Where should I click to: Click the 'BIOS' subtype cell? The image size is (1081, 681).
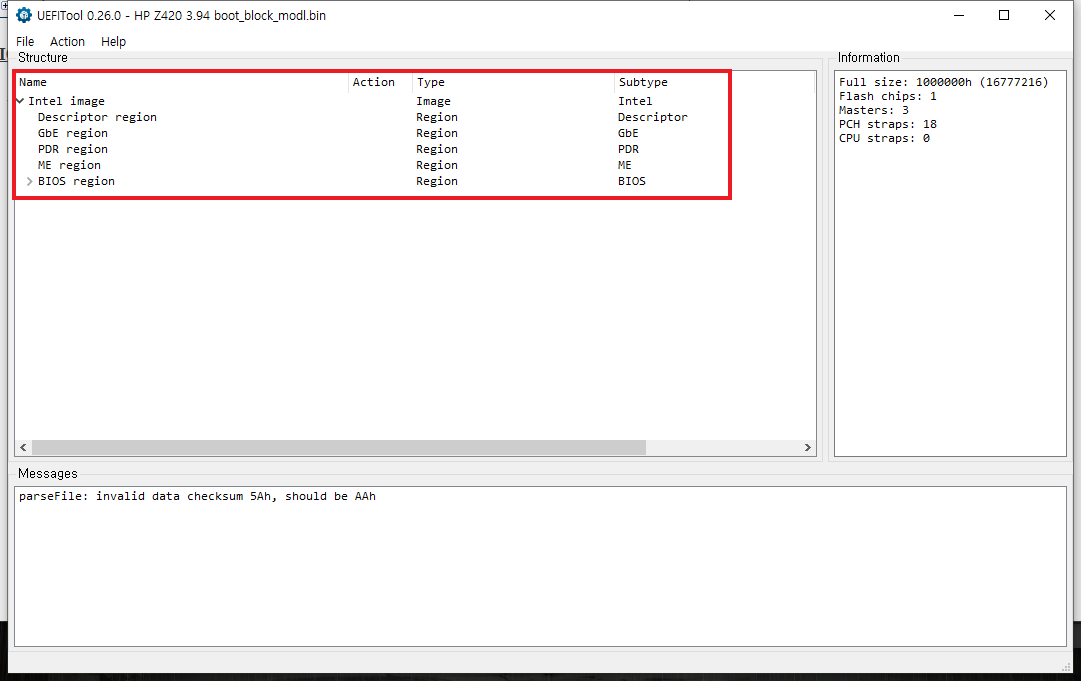click(632, 181)
